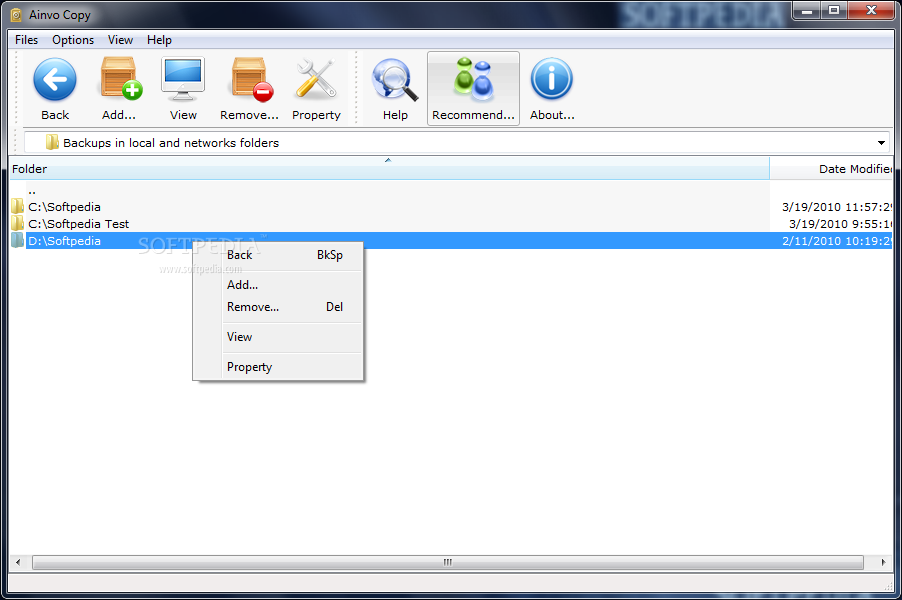Select the C:\Softpedia Test row text
Screen dimensions: 902x600
[x=79, y=224]
